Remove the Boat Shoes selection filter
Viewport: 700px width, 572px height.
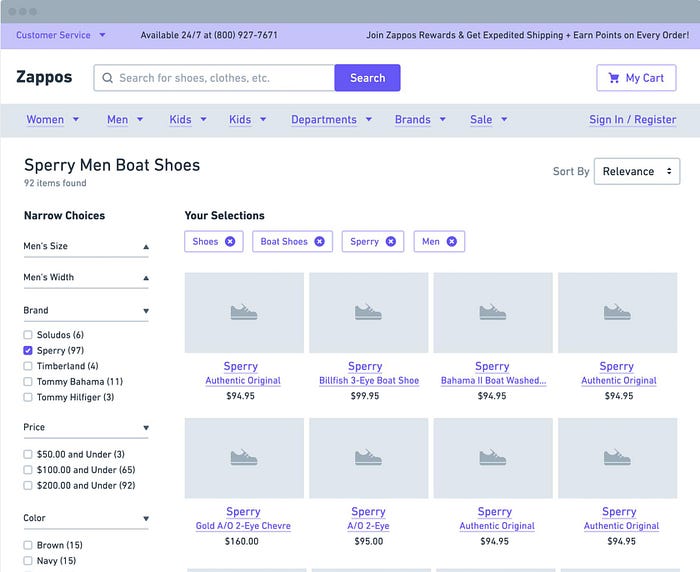click(x=320, y=242)
